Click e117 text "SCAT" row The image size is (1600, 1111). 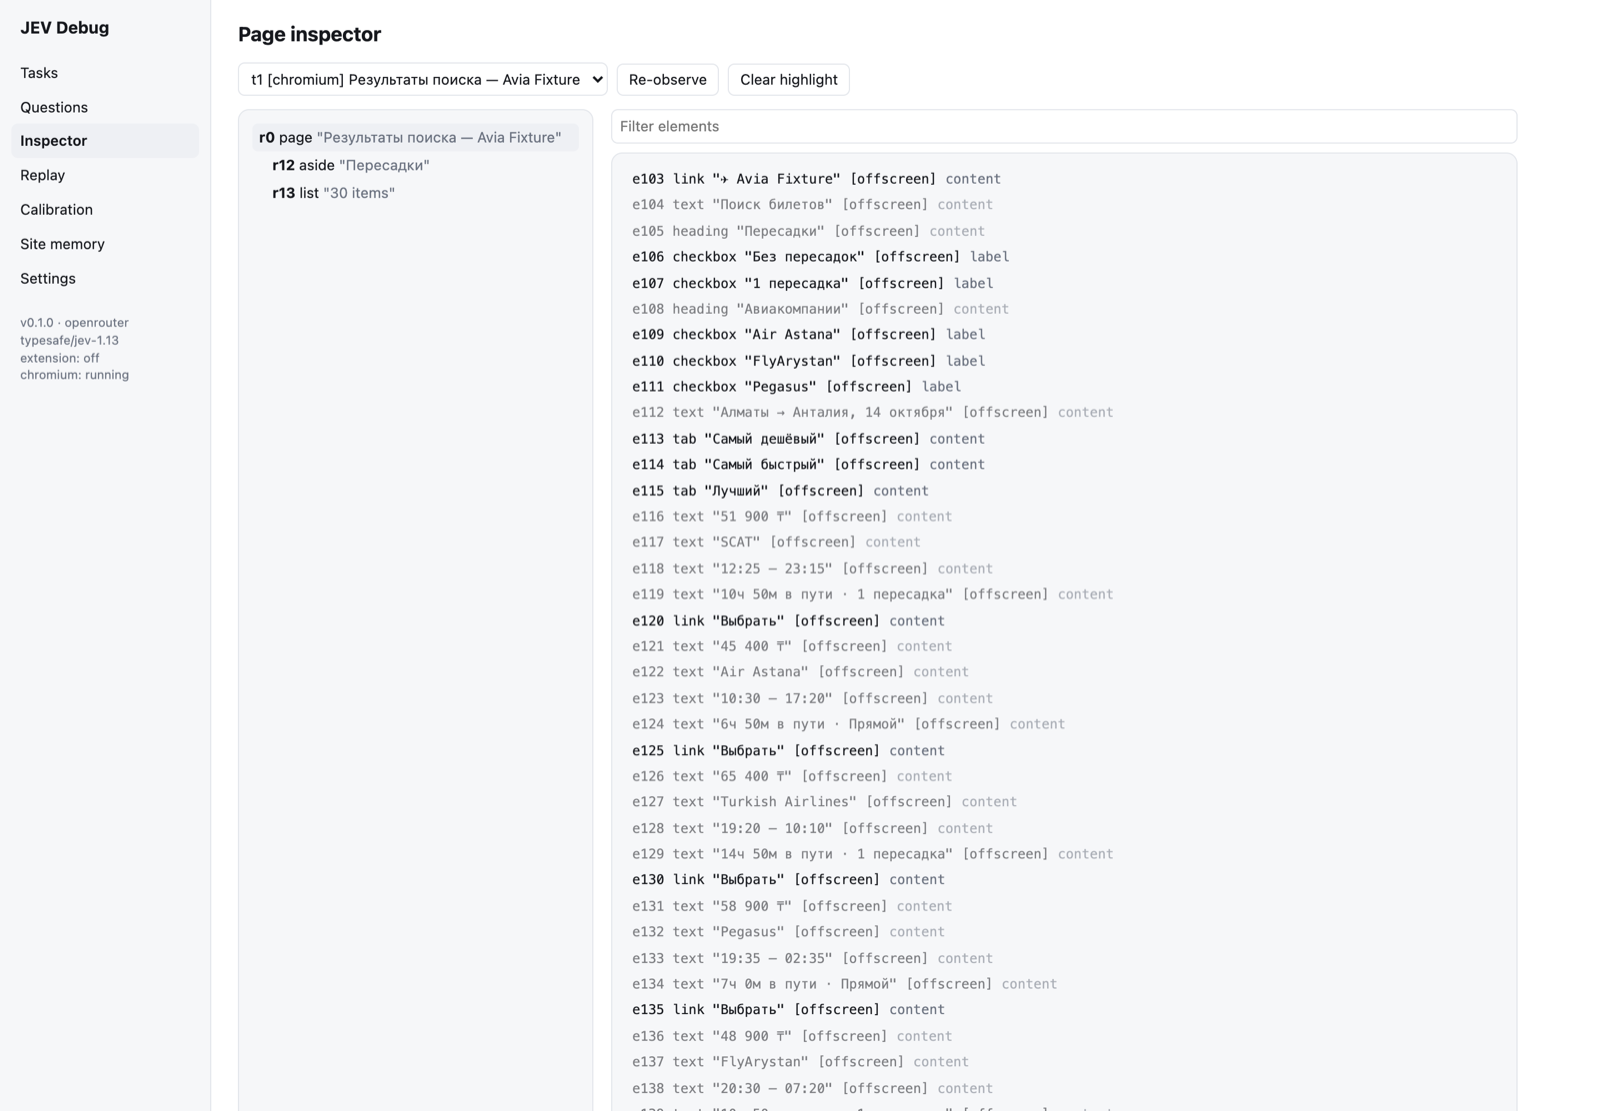click(x=1064, y=543)
